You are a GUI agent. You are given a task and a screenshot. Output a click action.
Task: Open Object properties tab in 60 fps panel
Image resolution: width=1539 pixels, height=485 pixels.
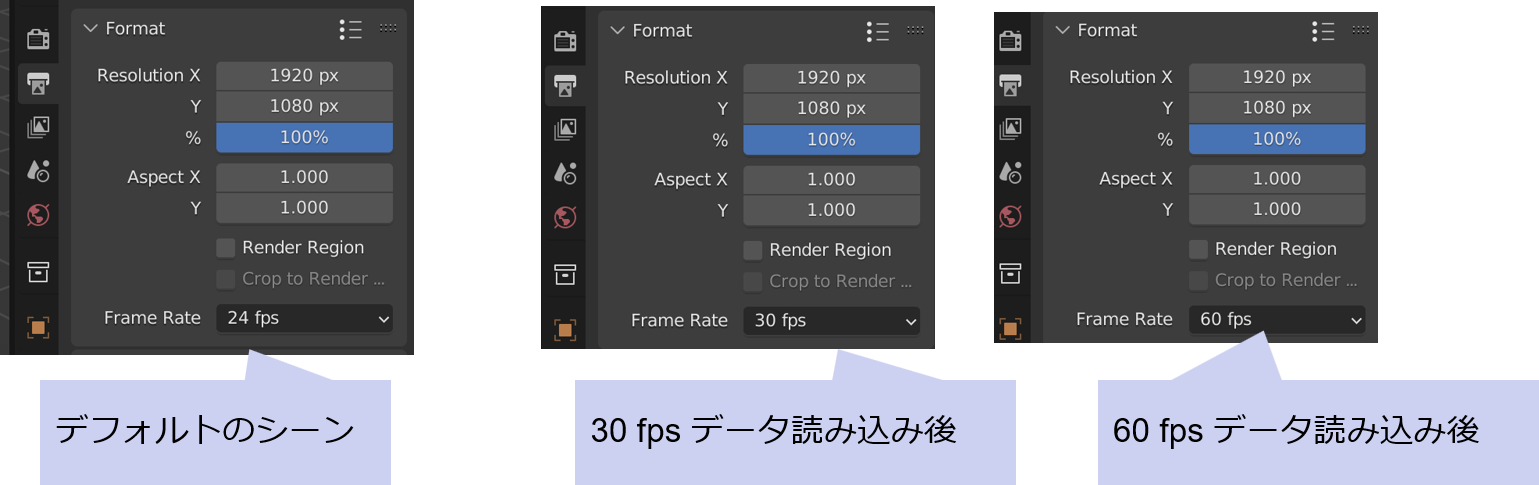(x=1011, y=328)
